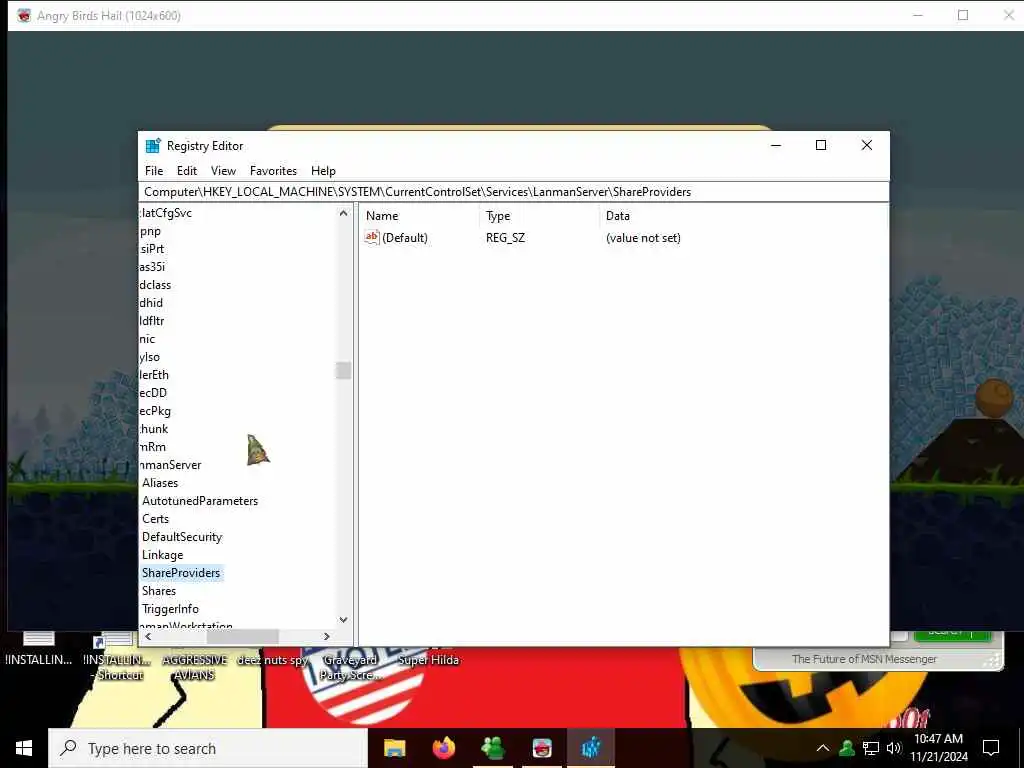The image size is (1024, 768).
Task: Select the tree key ending in as35i
Action: (152, 266)
